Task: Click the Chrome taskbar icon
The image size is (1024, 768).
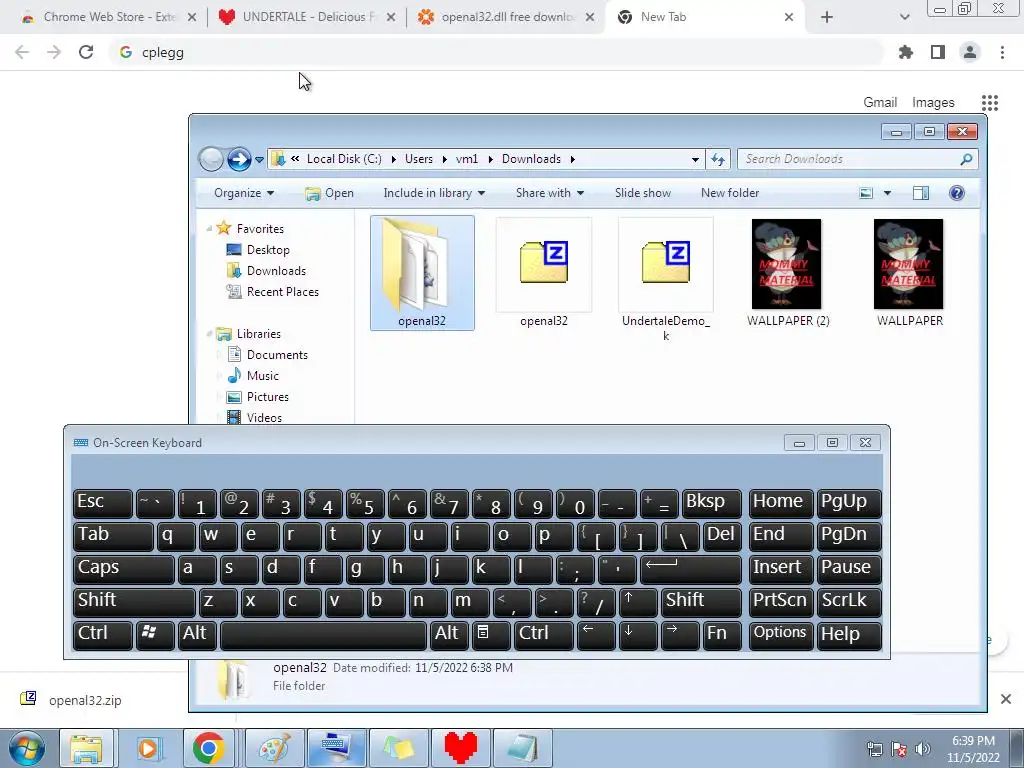Action: pyautogui.click(x=209, y=748)
